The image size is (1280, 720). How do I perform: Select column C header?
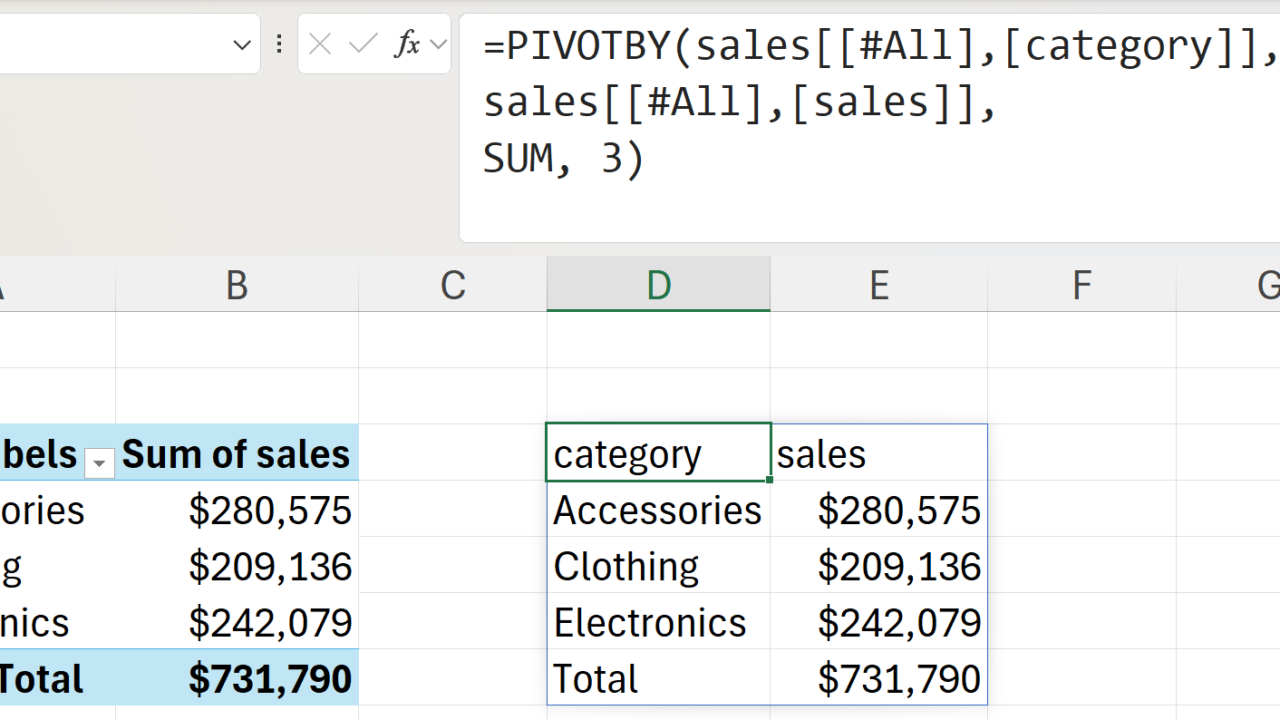(453, 286)
